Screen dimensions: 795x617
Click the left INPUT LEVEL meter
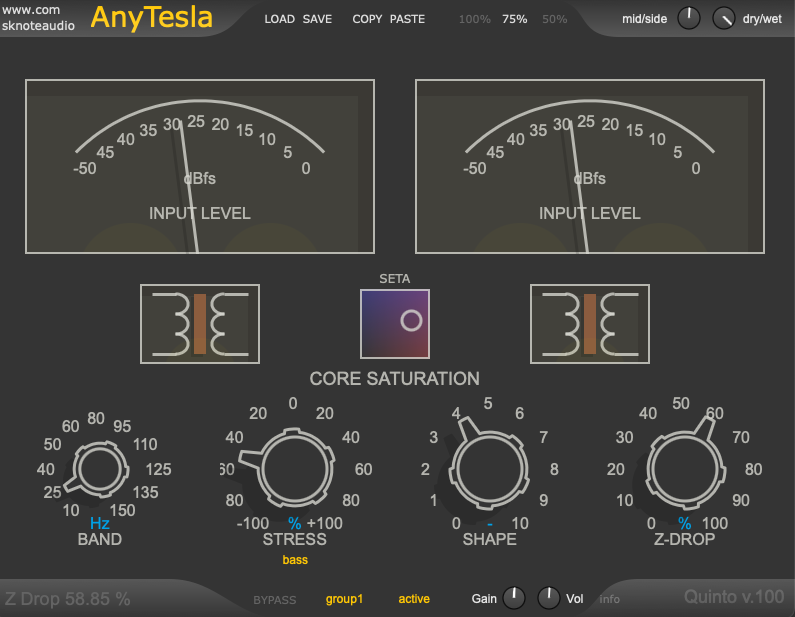pyautogui.click(x=200, y=166)
